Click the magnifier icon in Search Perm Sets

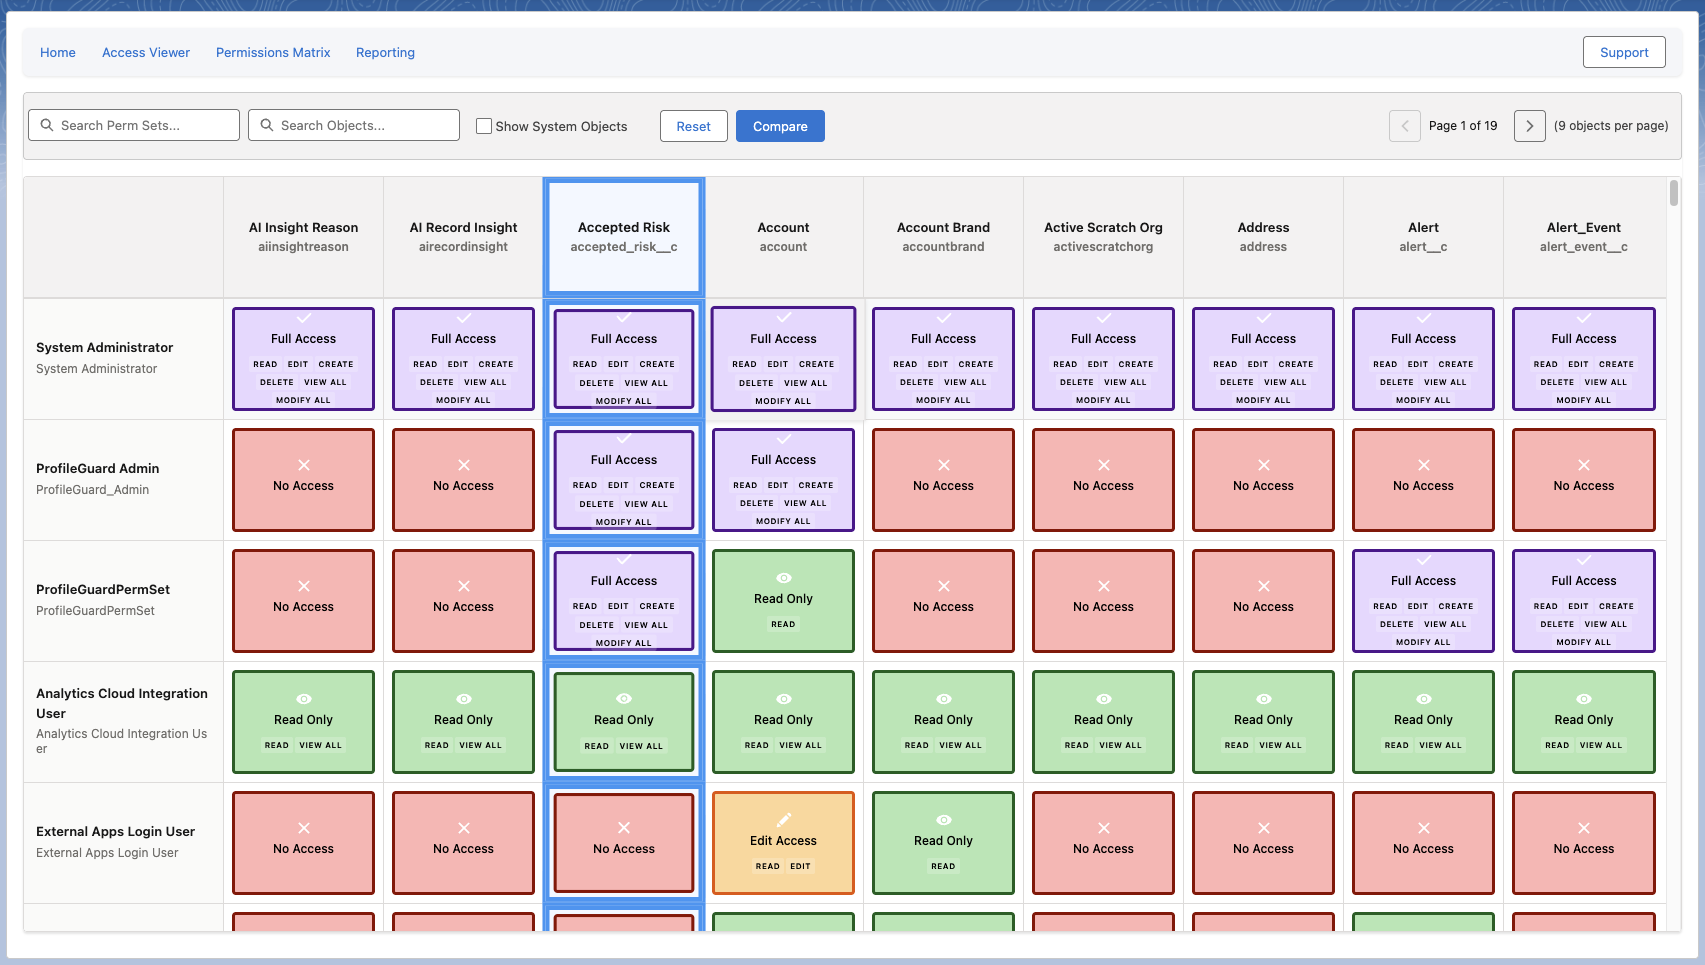coord(47,125)
